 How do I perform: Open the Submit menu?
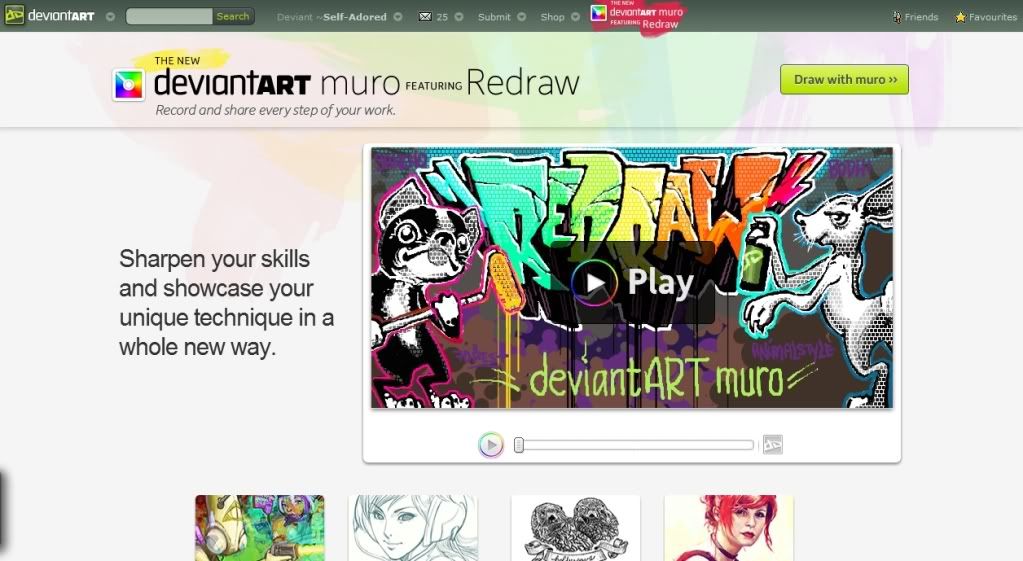point(494,17)
